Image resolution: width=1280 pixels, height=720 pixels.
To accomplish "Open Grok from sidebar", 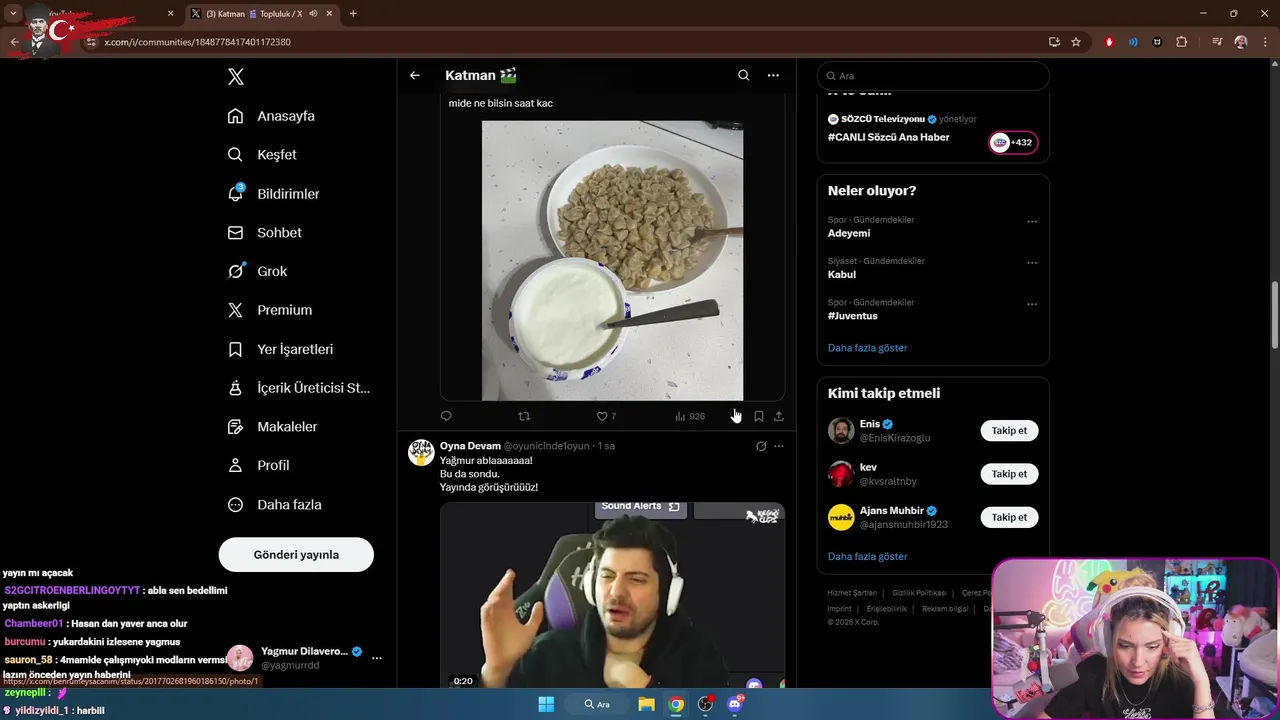I will [257, 271].
